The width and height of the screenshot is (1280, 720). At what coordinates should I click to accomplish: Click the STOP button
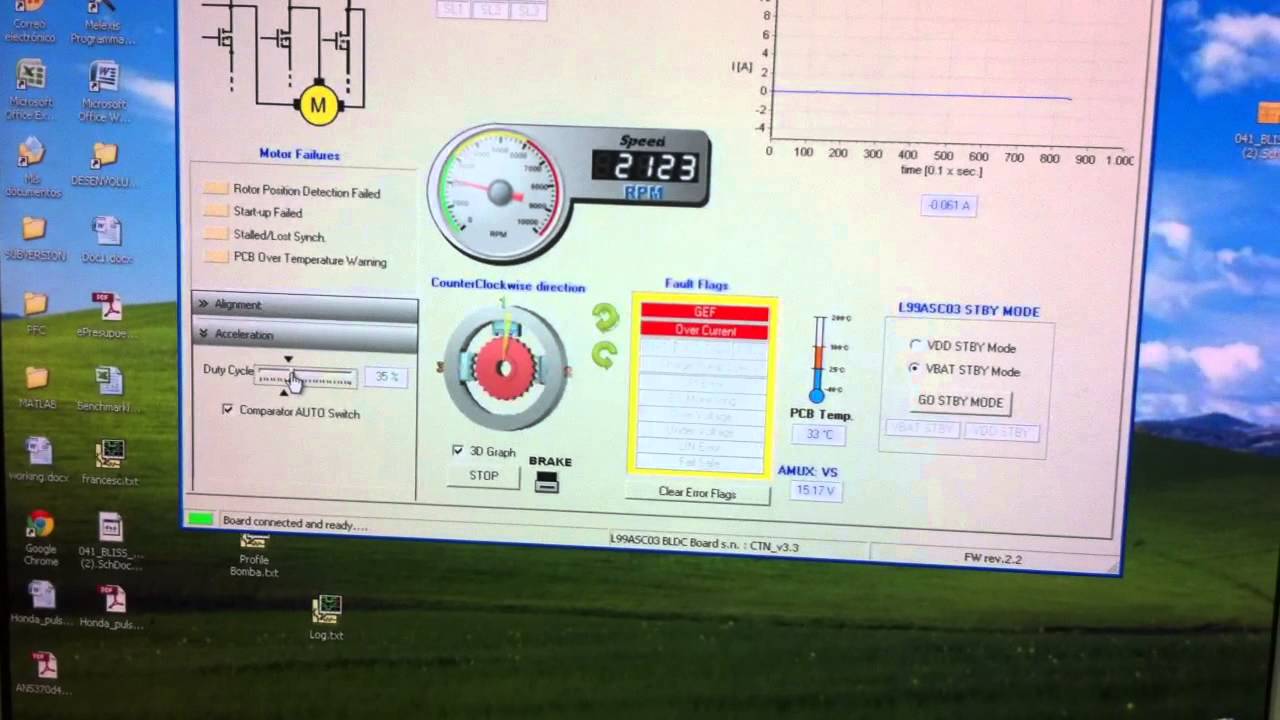pos(484,476)
